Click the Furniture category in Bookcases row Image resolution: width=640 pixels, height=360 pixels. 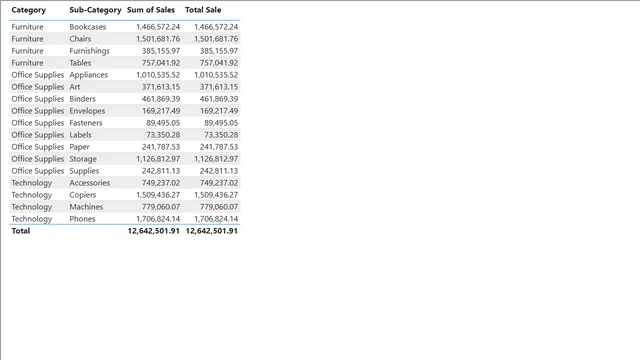[27, 27]
